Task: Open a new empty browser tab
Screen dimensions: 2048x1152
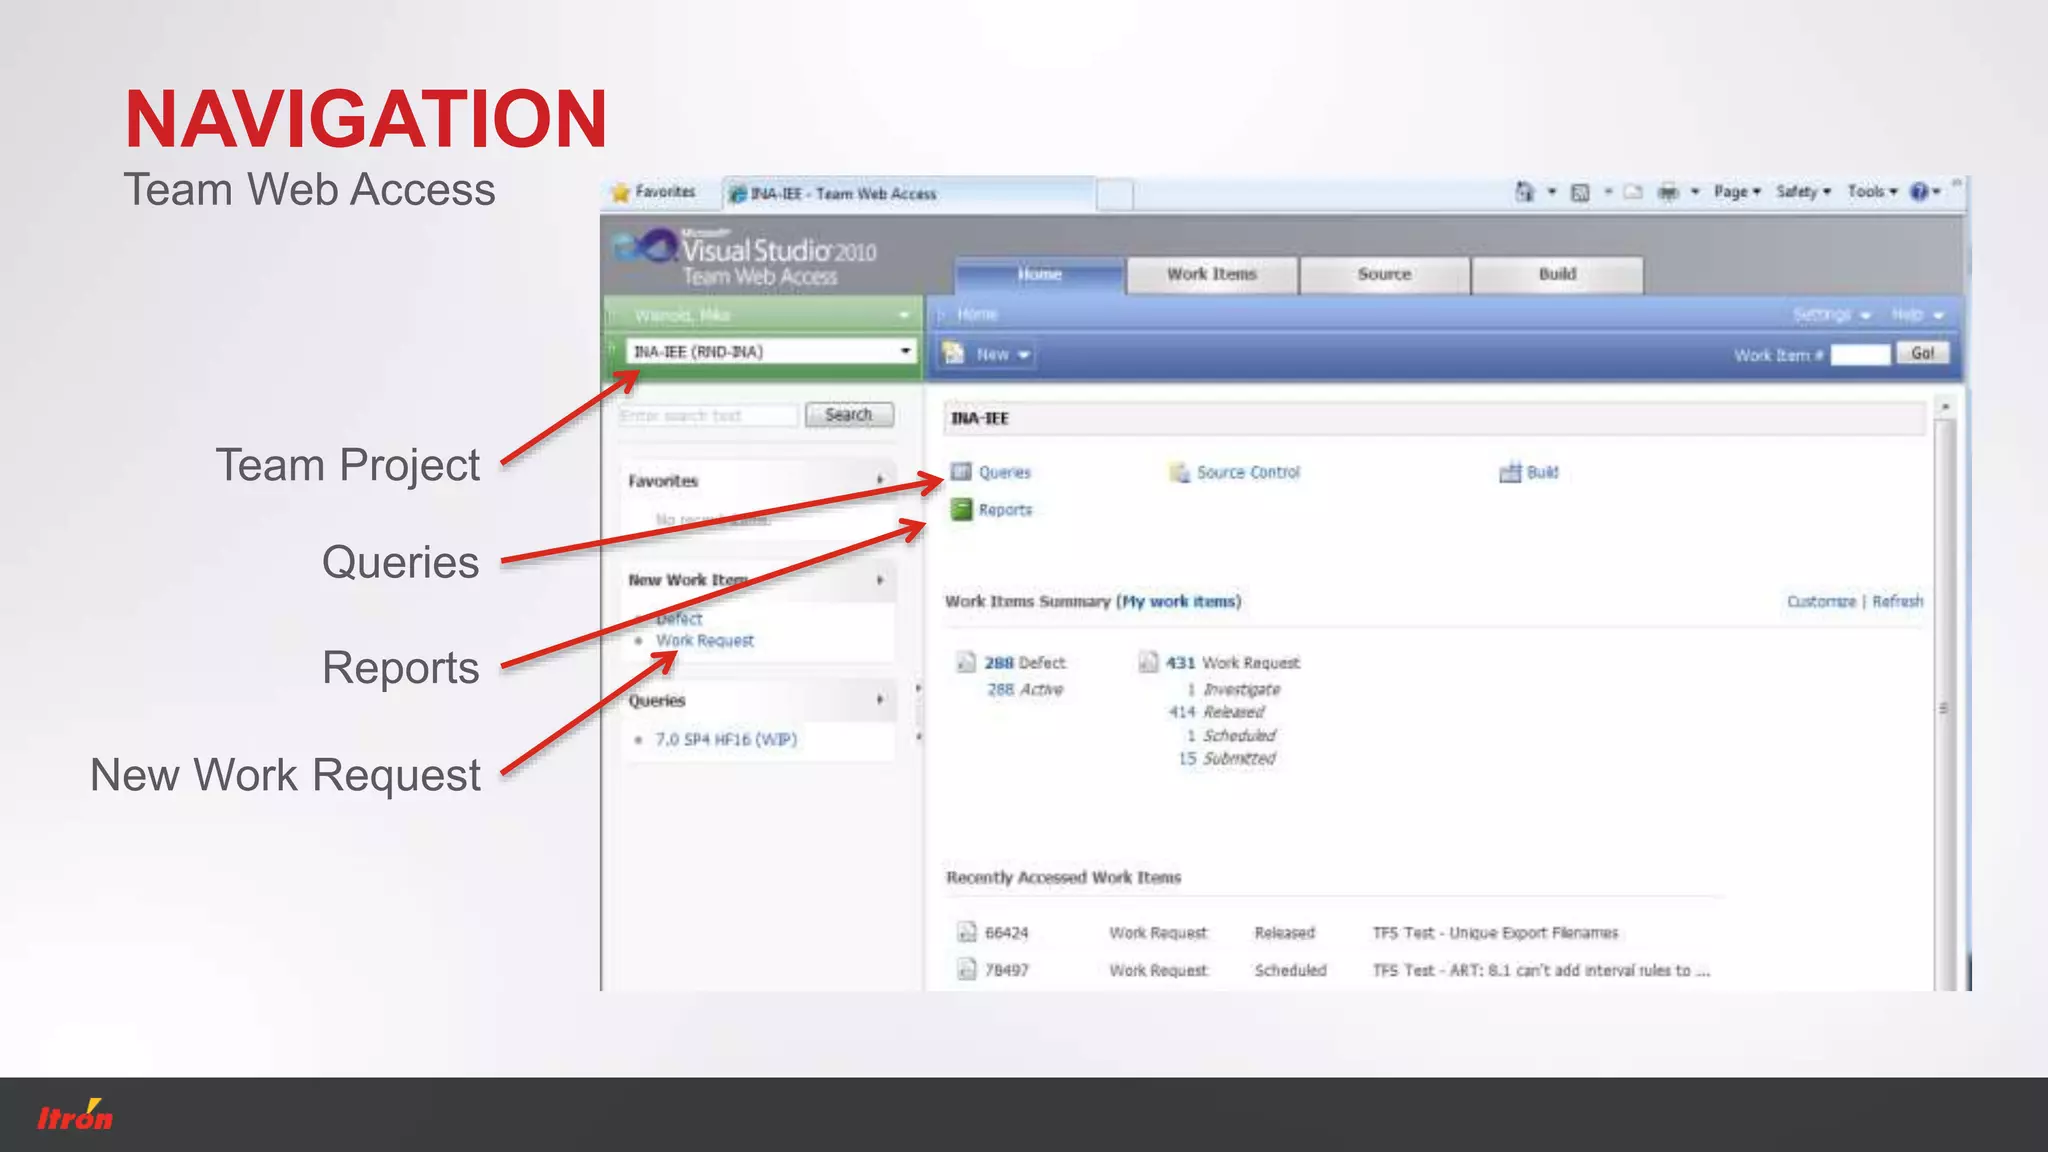Action: 1114,193
